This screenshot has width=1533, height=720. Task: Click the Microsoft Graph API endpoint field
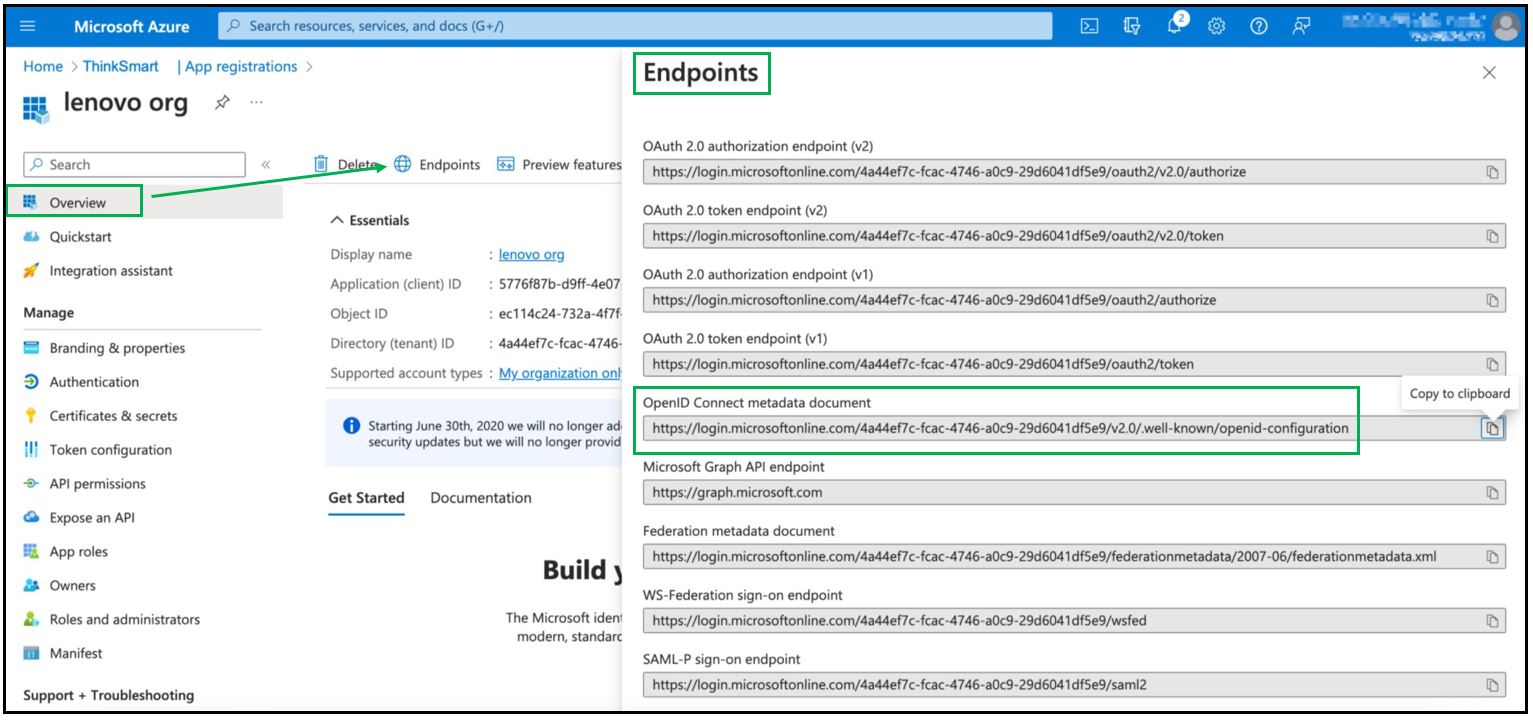pyautogui.click(x=1075, y=492)
